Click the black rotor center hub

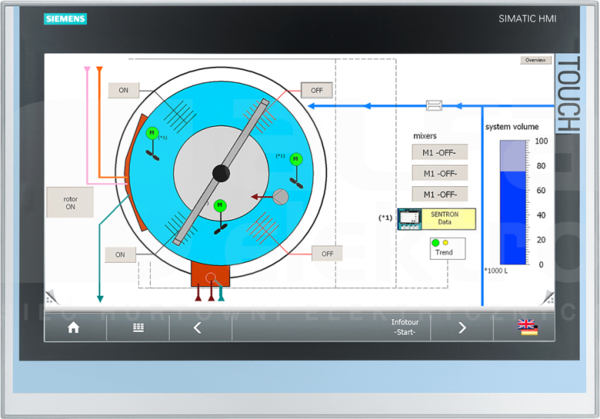pyautogui.click(x=221, y=173)
